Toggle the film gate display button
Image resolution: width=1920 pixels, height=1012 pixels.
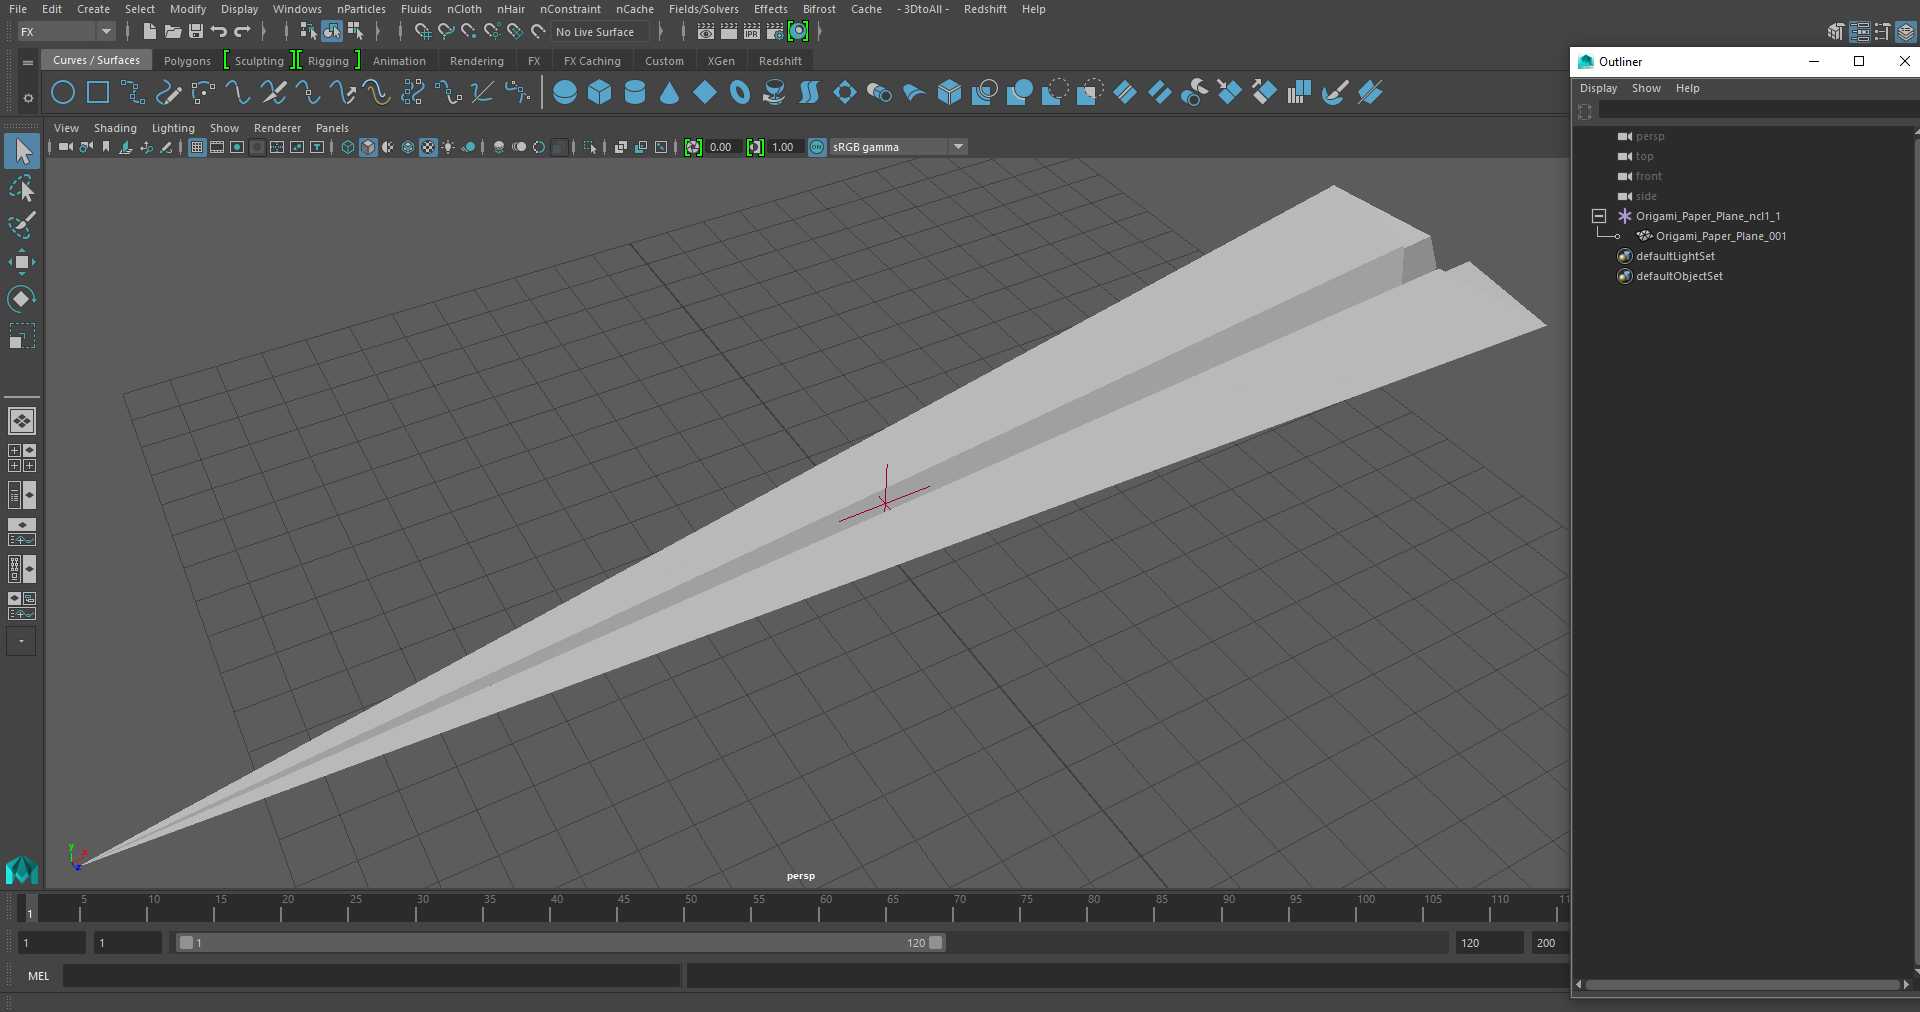217,147
